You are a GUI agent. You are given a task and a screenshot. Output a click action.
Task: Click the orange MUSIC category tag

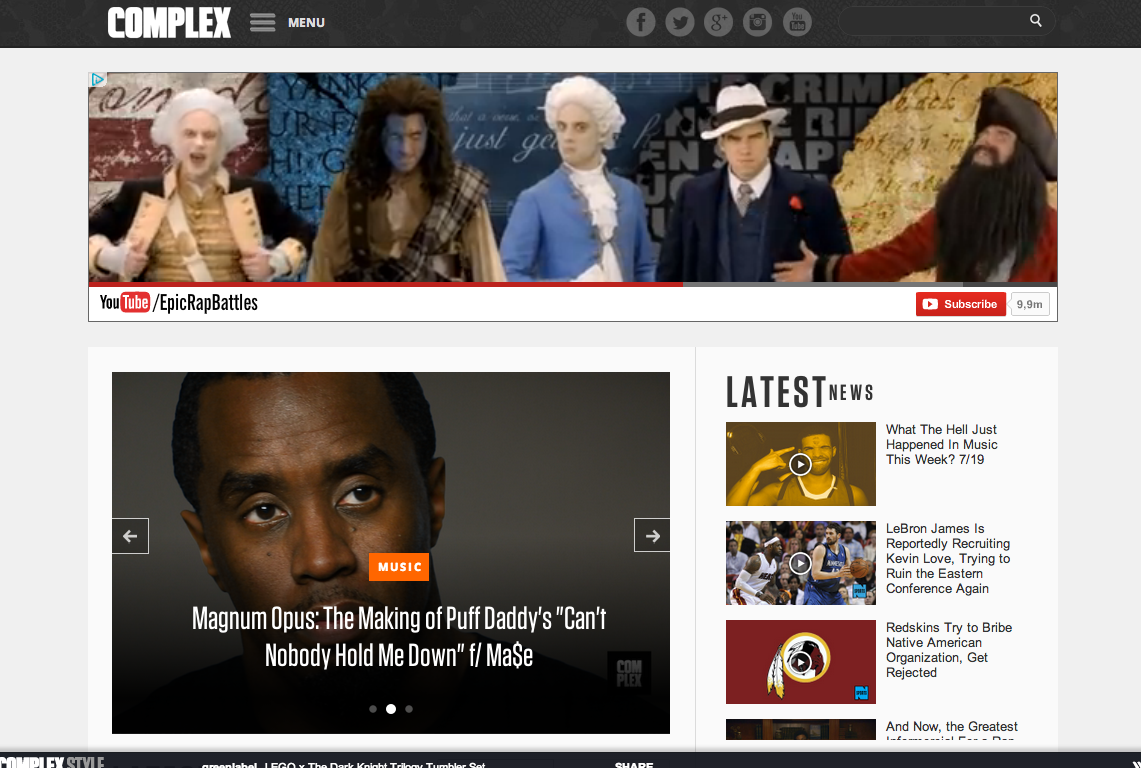(398, 567)
